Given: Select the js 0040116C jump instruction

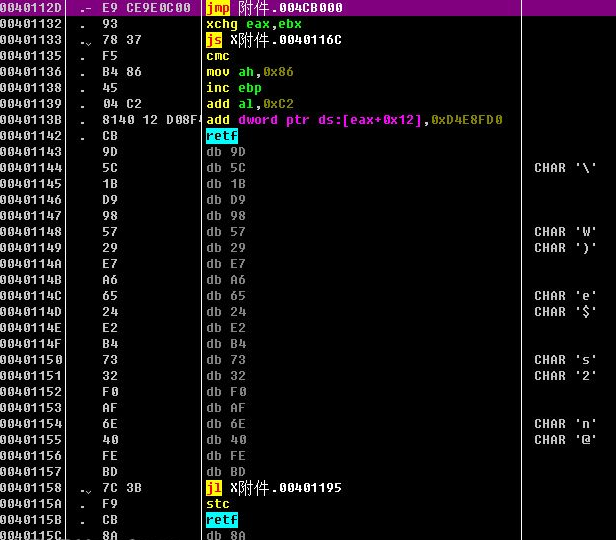Looking at the screenshot, I should point(274,40).
